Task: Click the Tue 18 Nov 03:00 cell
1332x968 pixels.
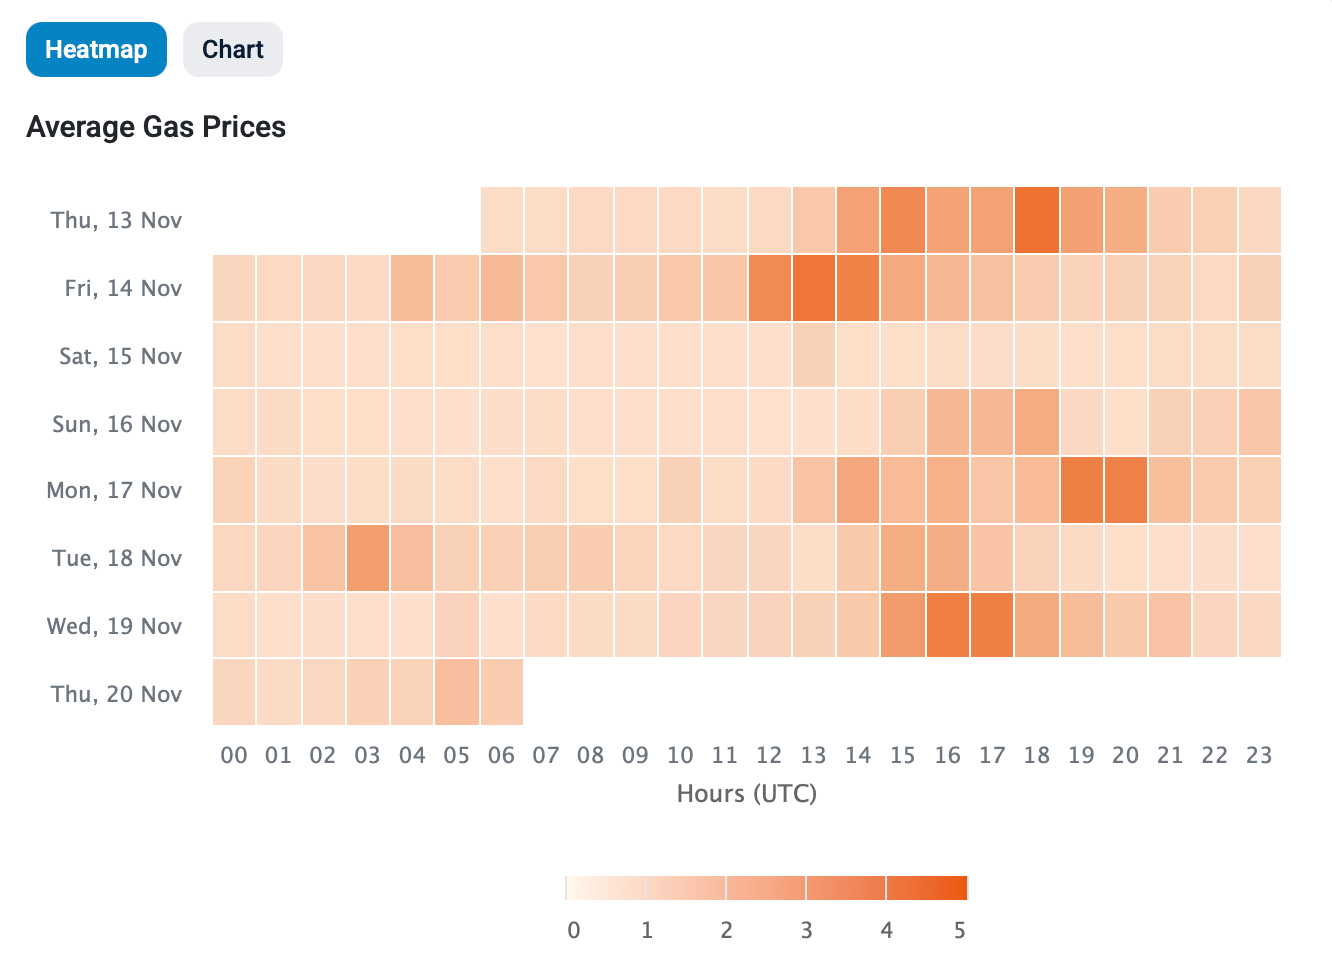Action: click(x=367, y=558)
